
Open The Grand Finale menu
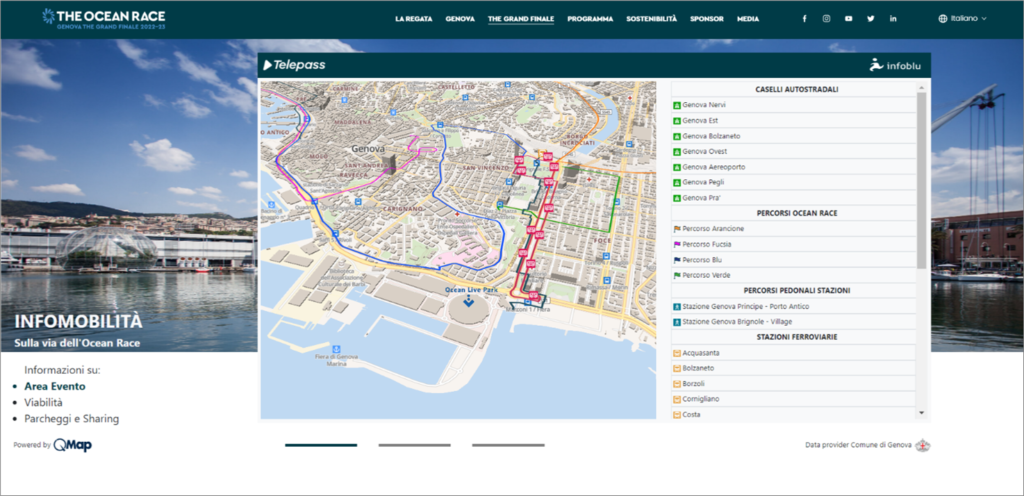(520, 19)
